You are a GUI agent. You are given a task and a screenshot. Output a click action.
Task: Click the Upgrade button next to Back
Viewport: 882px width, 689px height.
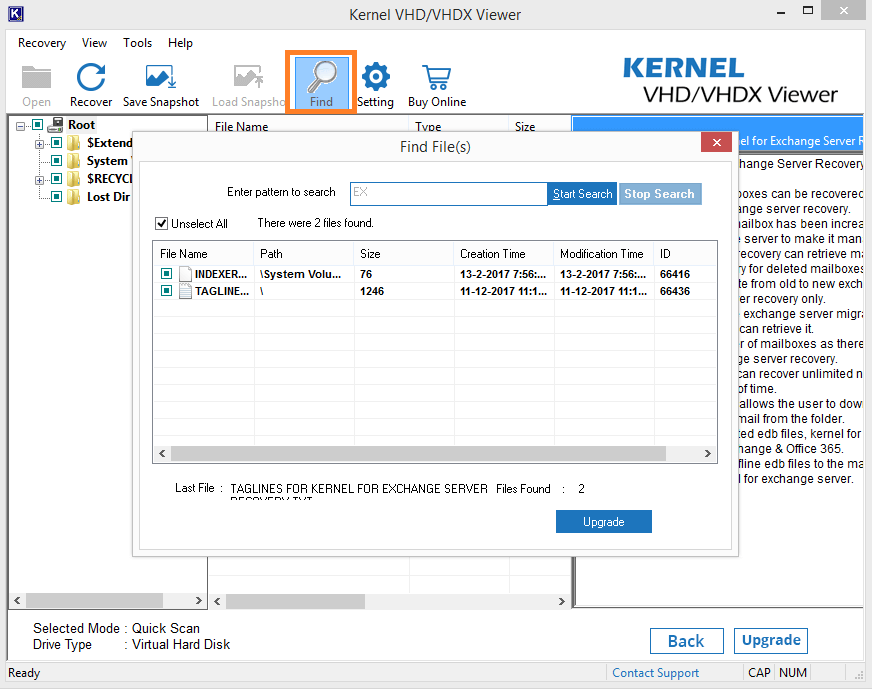pos(771,641)
